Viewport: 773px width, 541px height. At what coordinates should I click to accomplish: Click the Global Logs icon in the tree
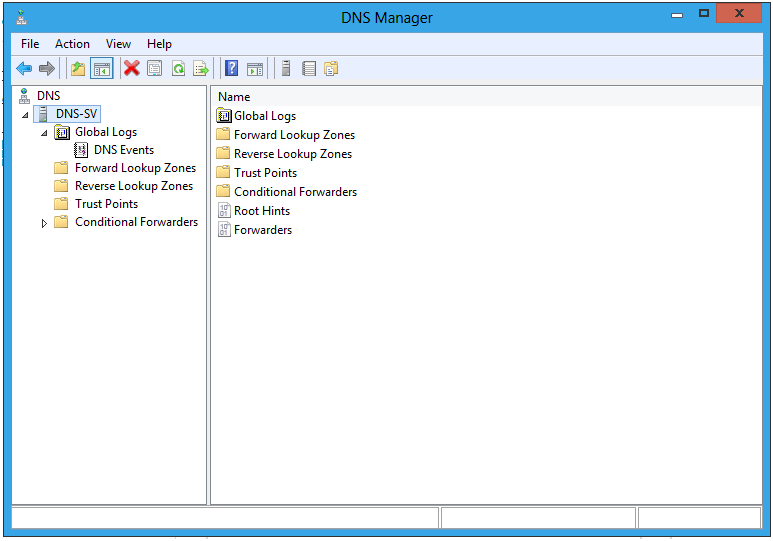pyautogui.click(x=62, y=132)
